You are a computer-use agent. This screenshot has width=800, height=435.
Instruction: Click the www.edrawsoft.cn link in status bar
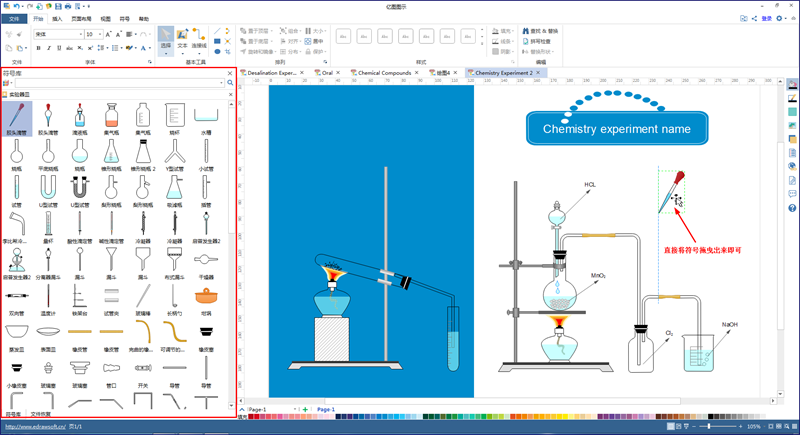tap(35, 426)
